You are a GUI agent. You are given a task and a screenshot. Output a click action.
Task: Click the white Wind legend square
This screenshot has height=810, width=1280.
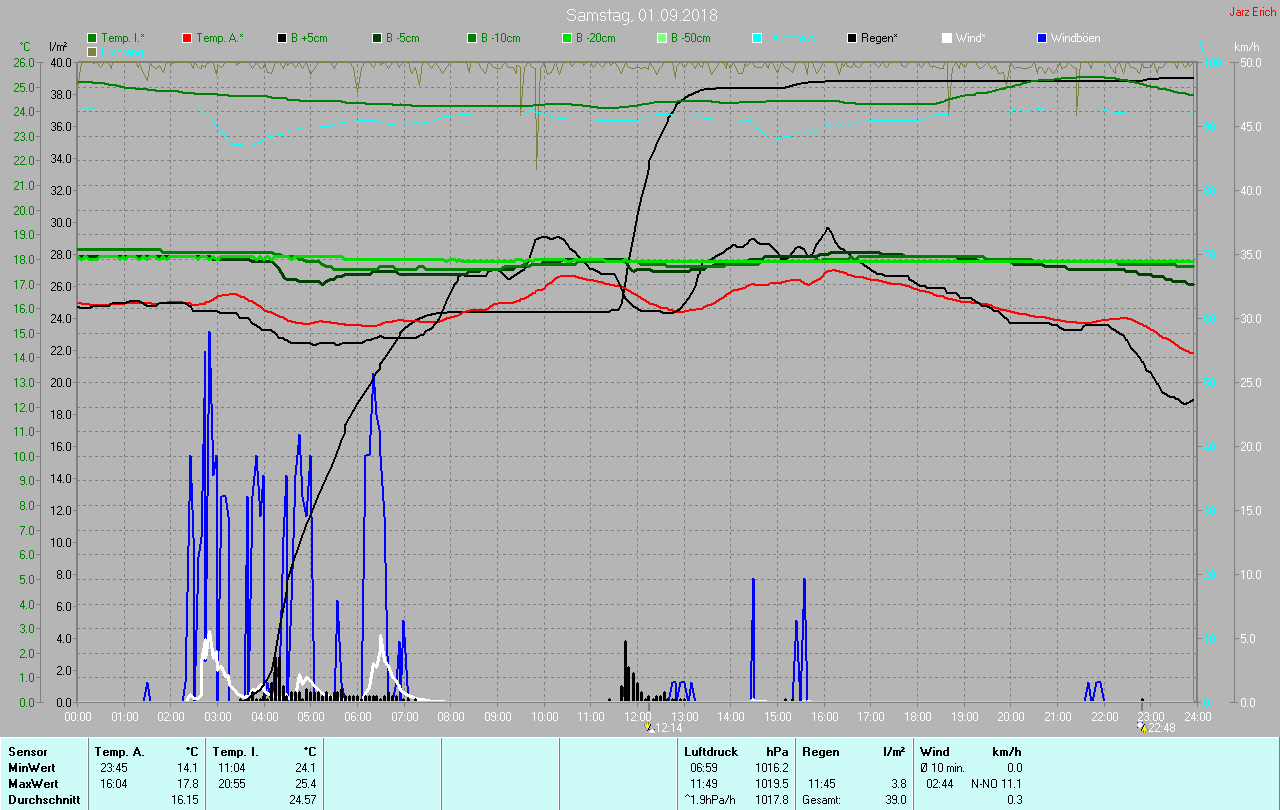coord(947,38)
